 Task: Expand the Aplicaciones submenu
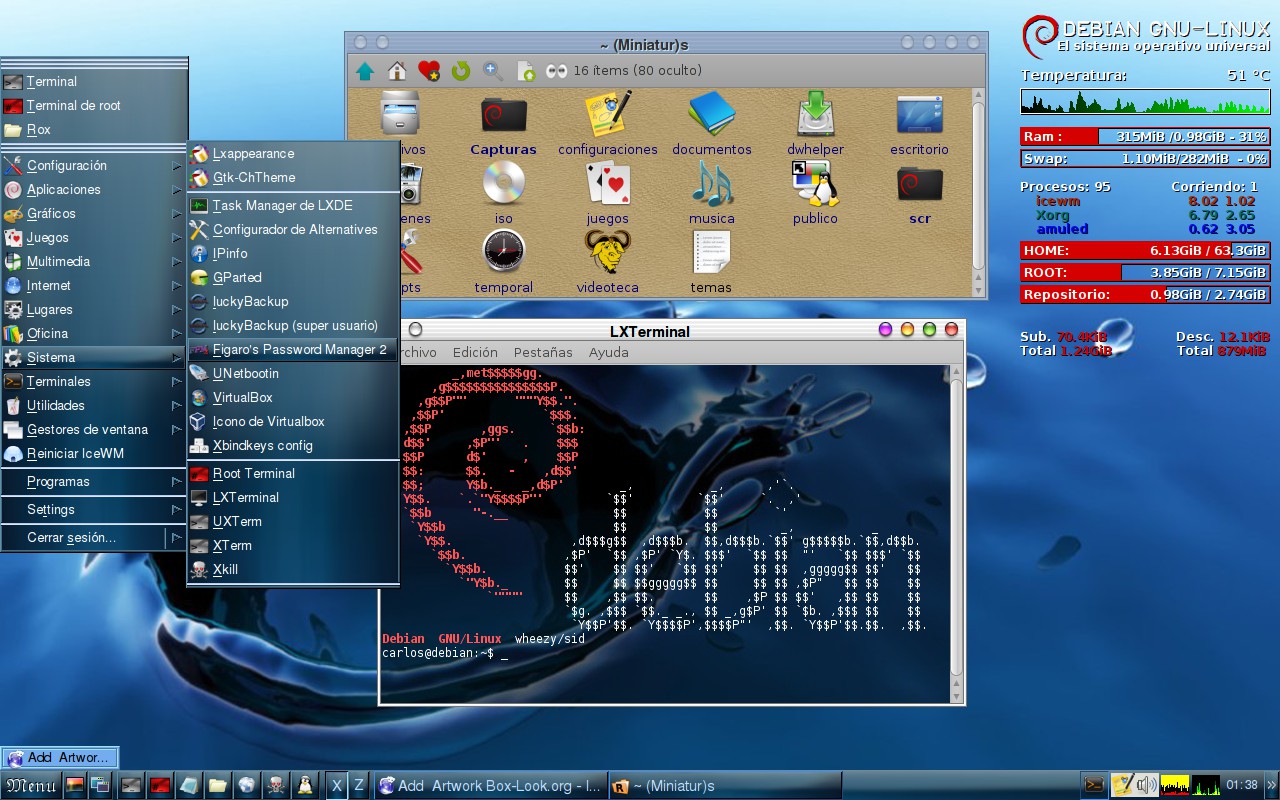(94, 189)
